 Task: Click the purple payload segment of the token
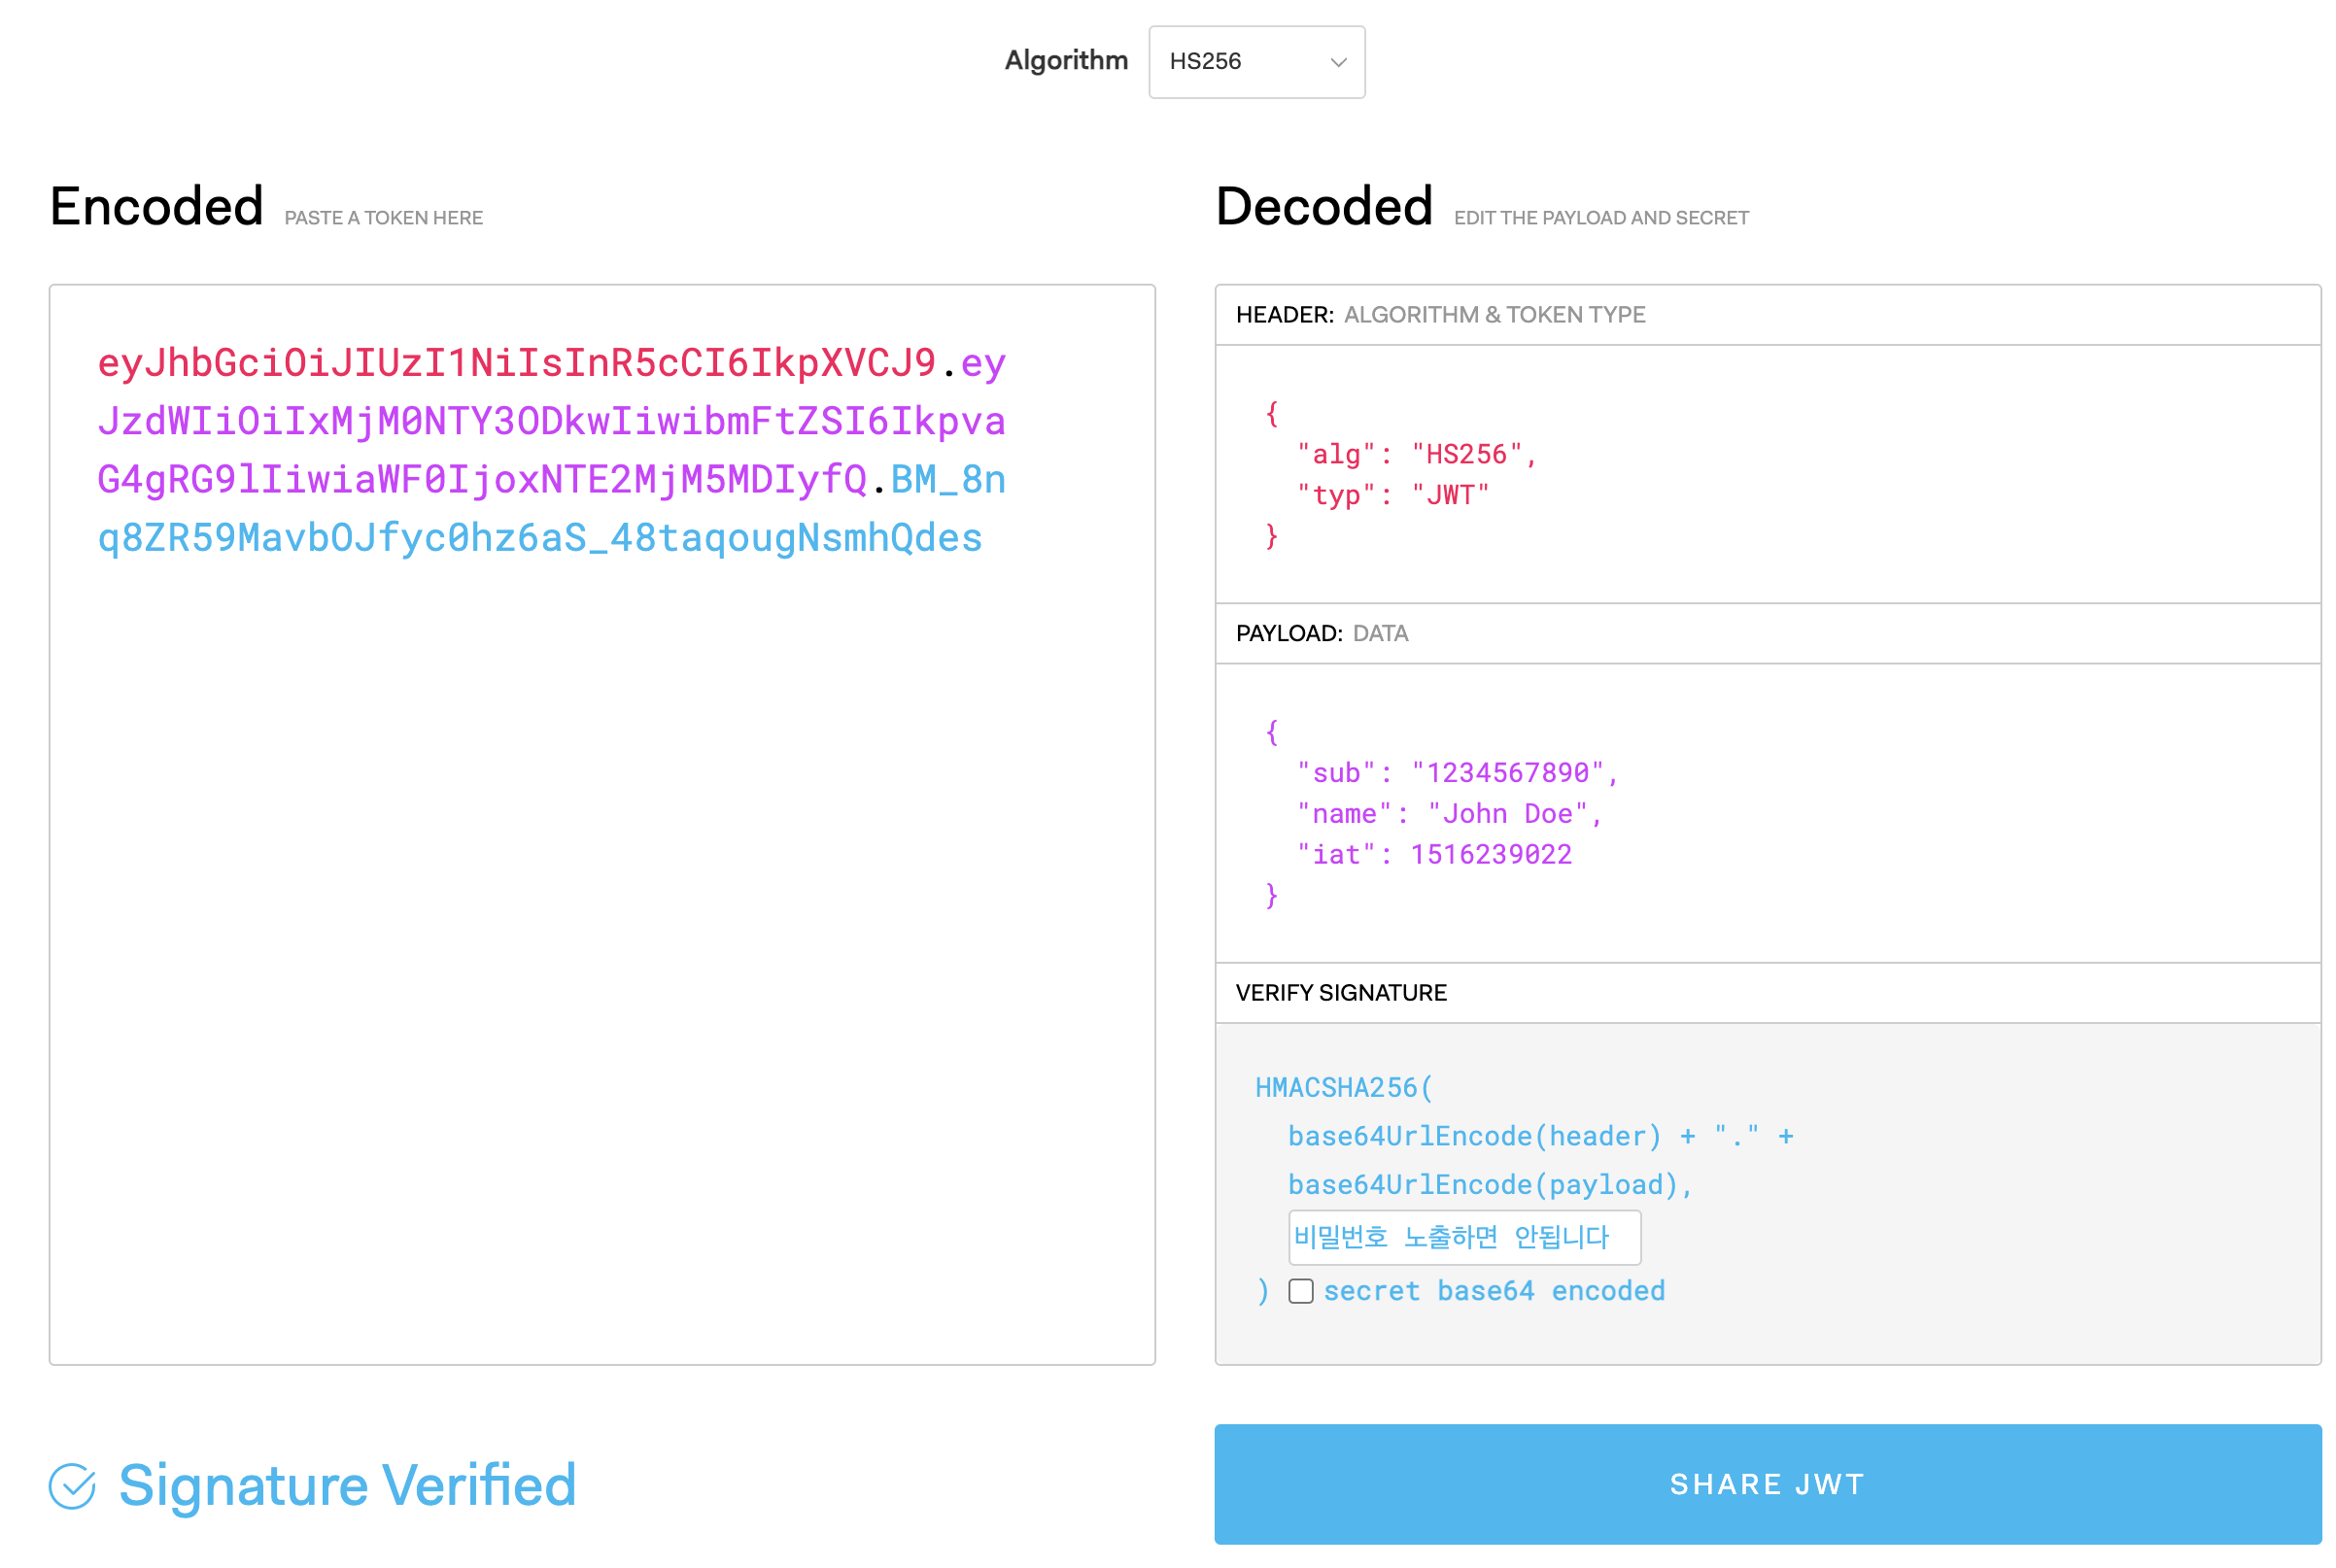(550, 422)
